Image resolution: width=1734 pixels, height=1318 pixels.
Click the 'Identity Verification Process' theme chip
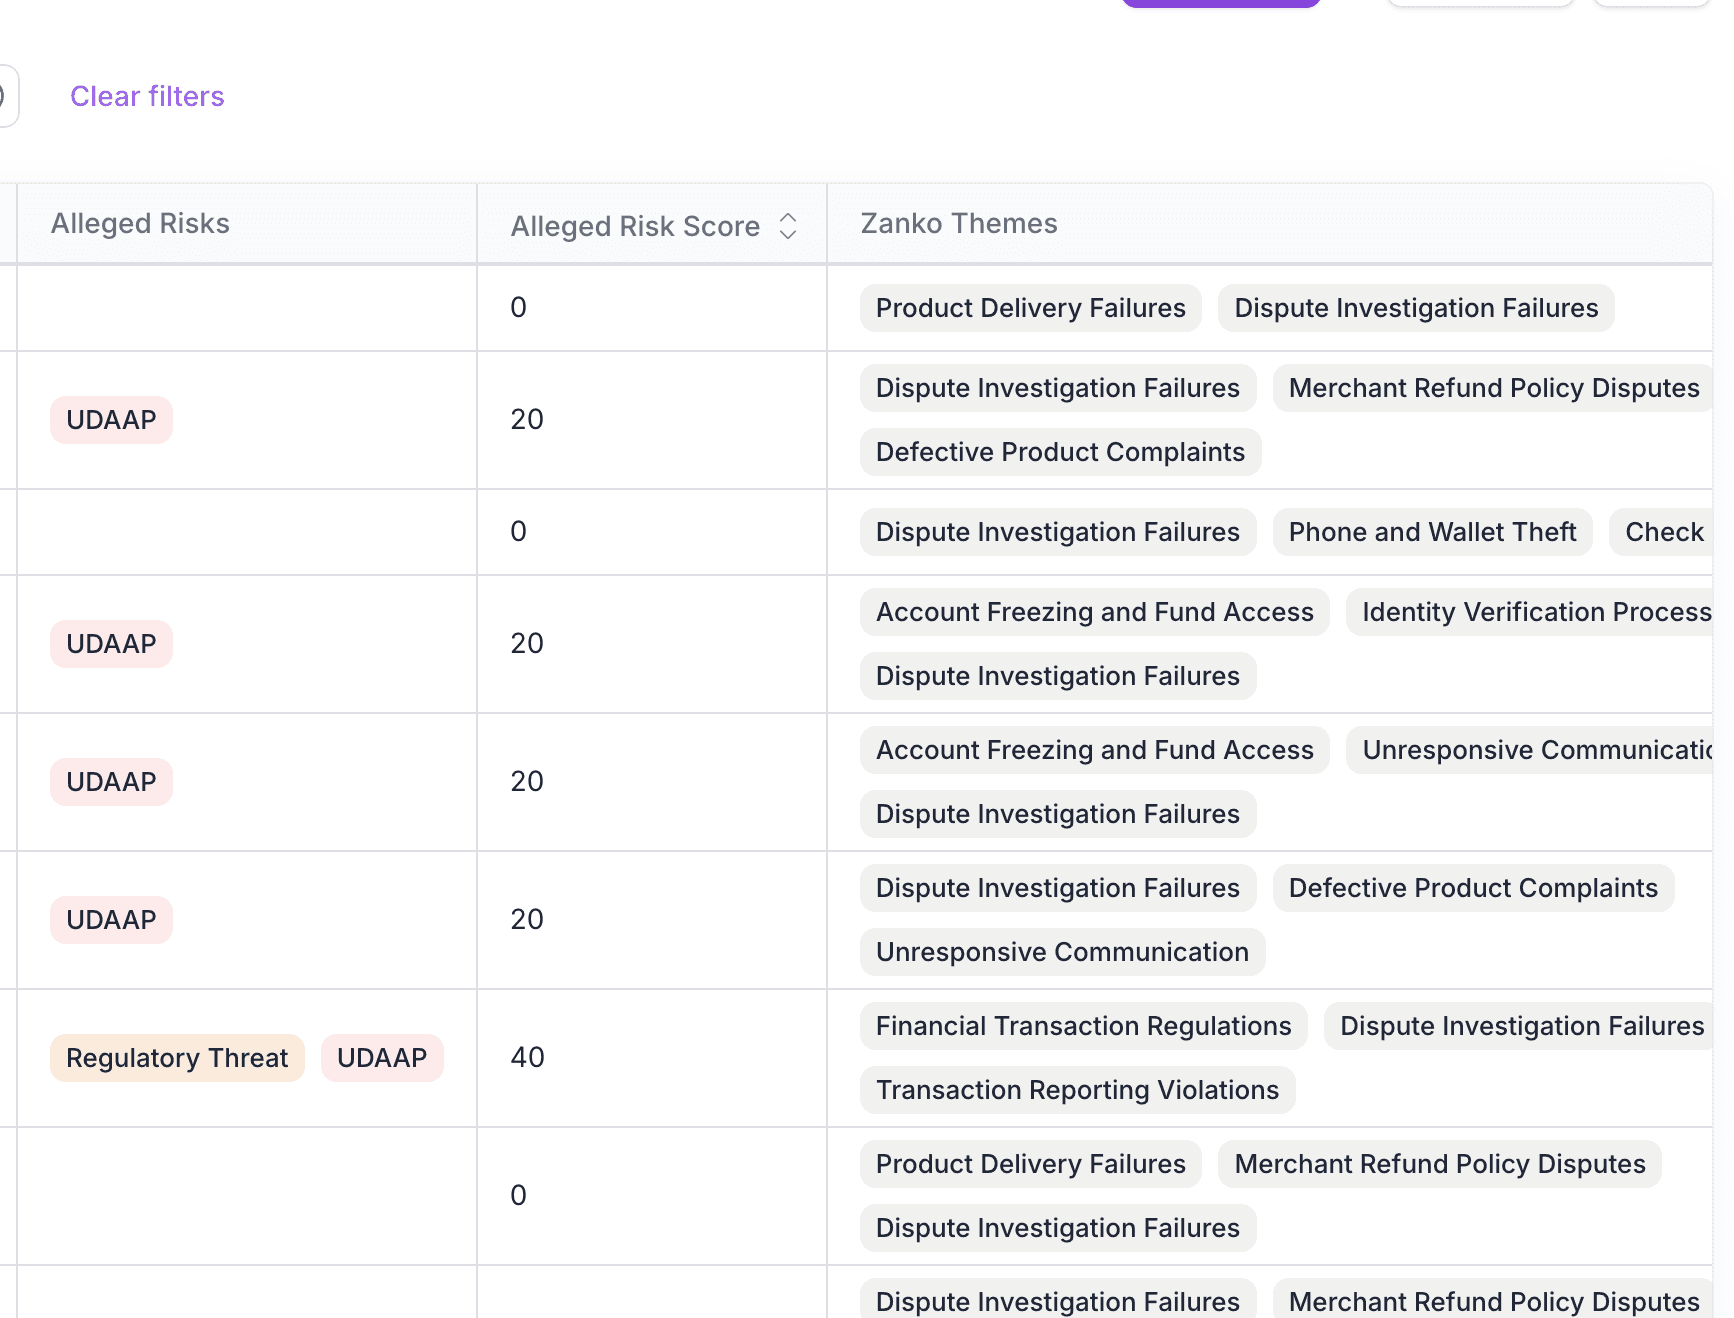point(1529,611)
